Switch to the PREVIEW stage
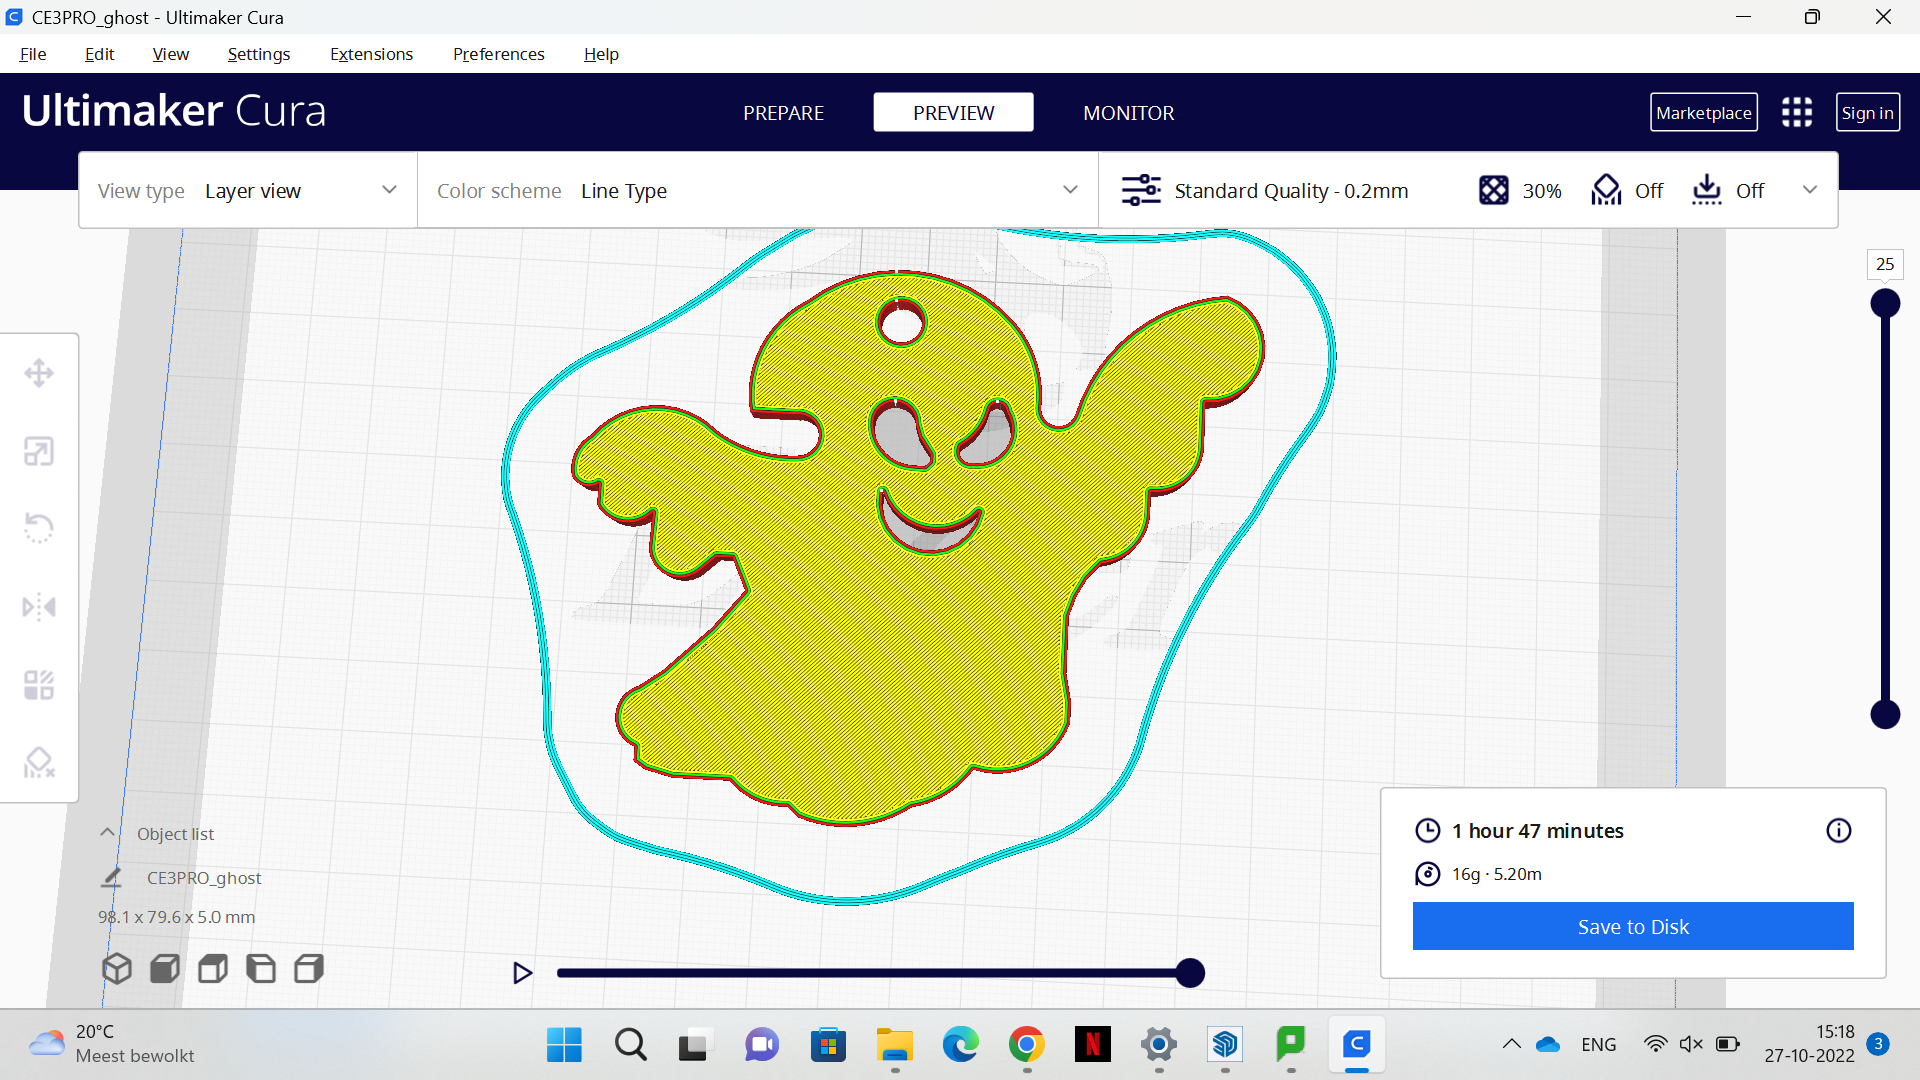 953,113
